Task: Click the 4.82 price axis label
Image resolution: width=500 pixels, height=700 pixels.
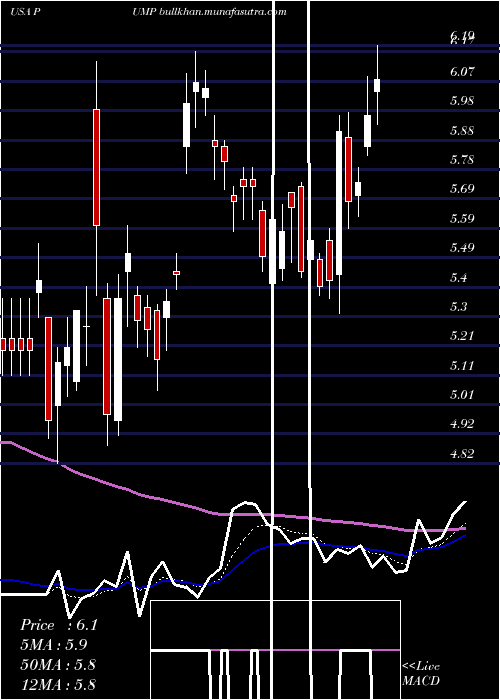Action: point(462,454)
